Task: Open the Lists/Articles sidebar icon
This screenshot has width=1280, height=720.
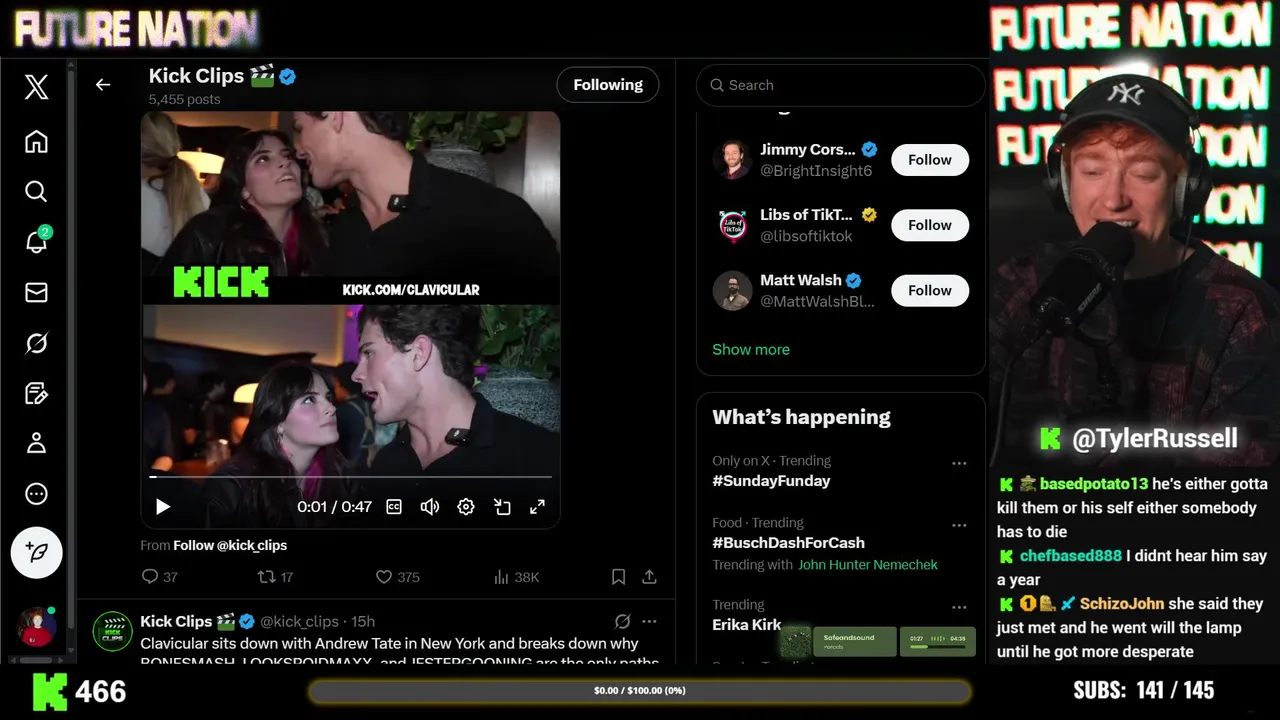Action: (36, 393)
